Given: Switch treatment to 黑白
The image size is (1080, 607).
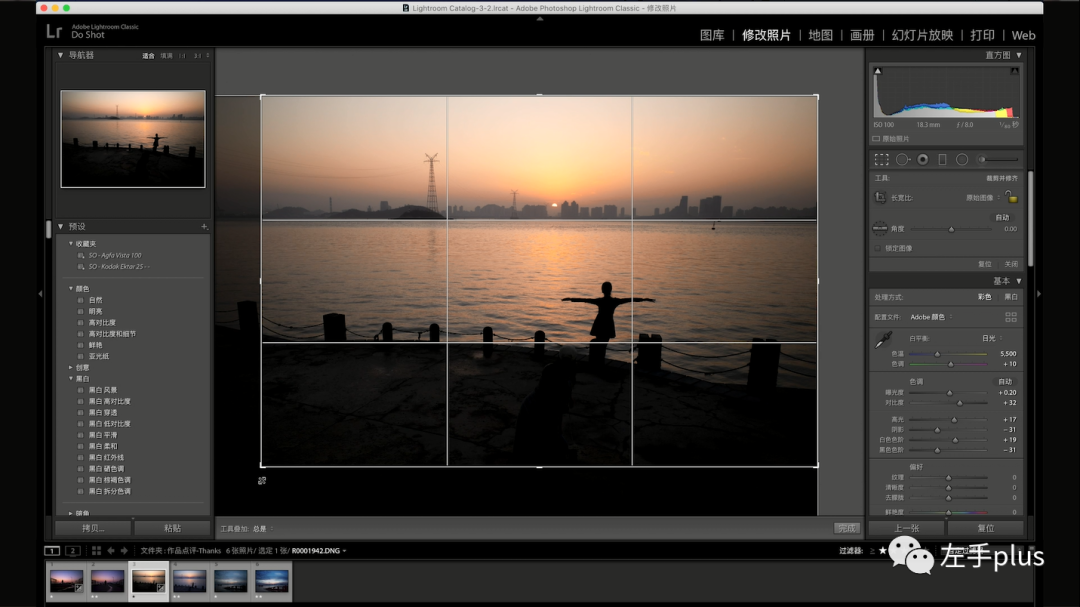Looking at the screenshot, I should 1010,297.
